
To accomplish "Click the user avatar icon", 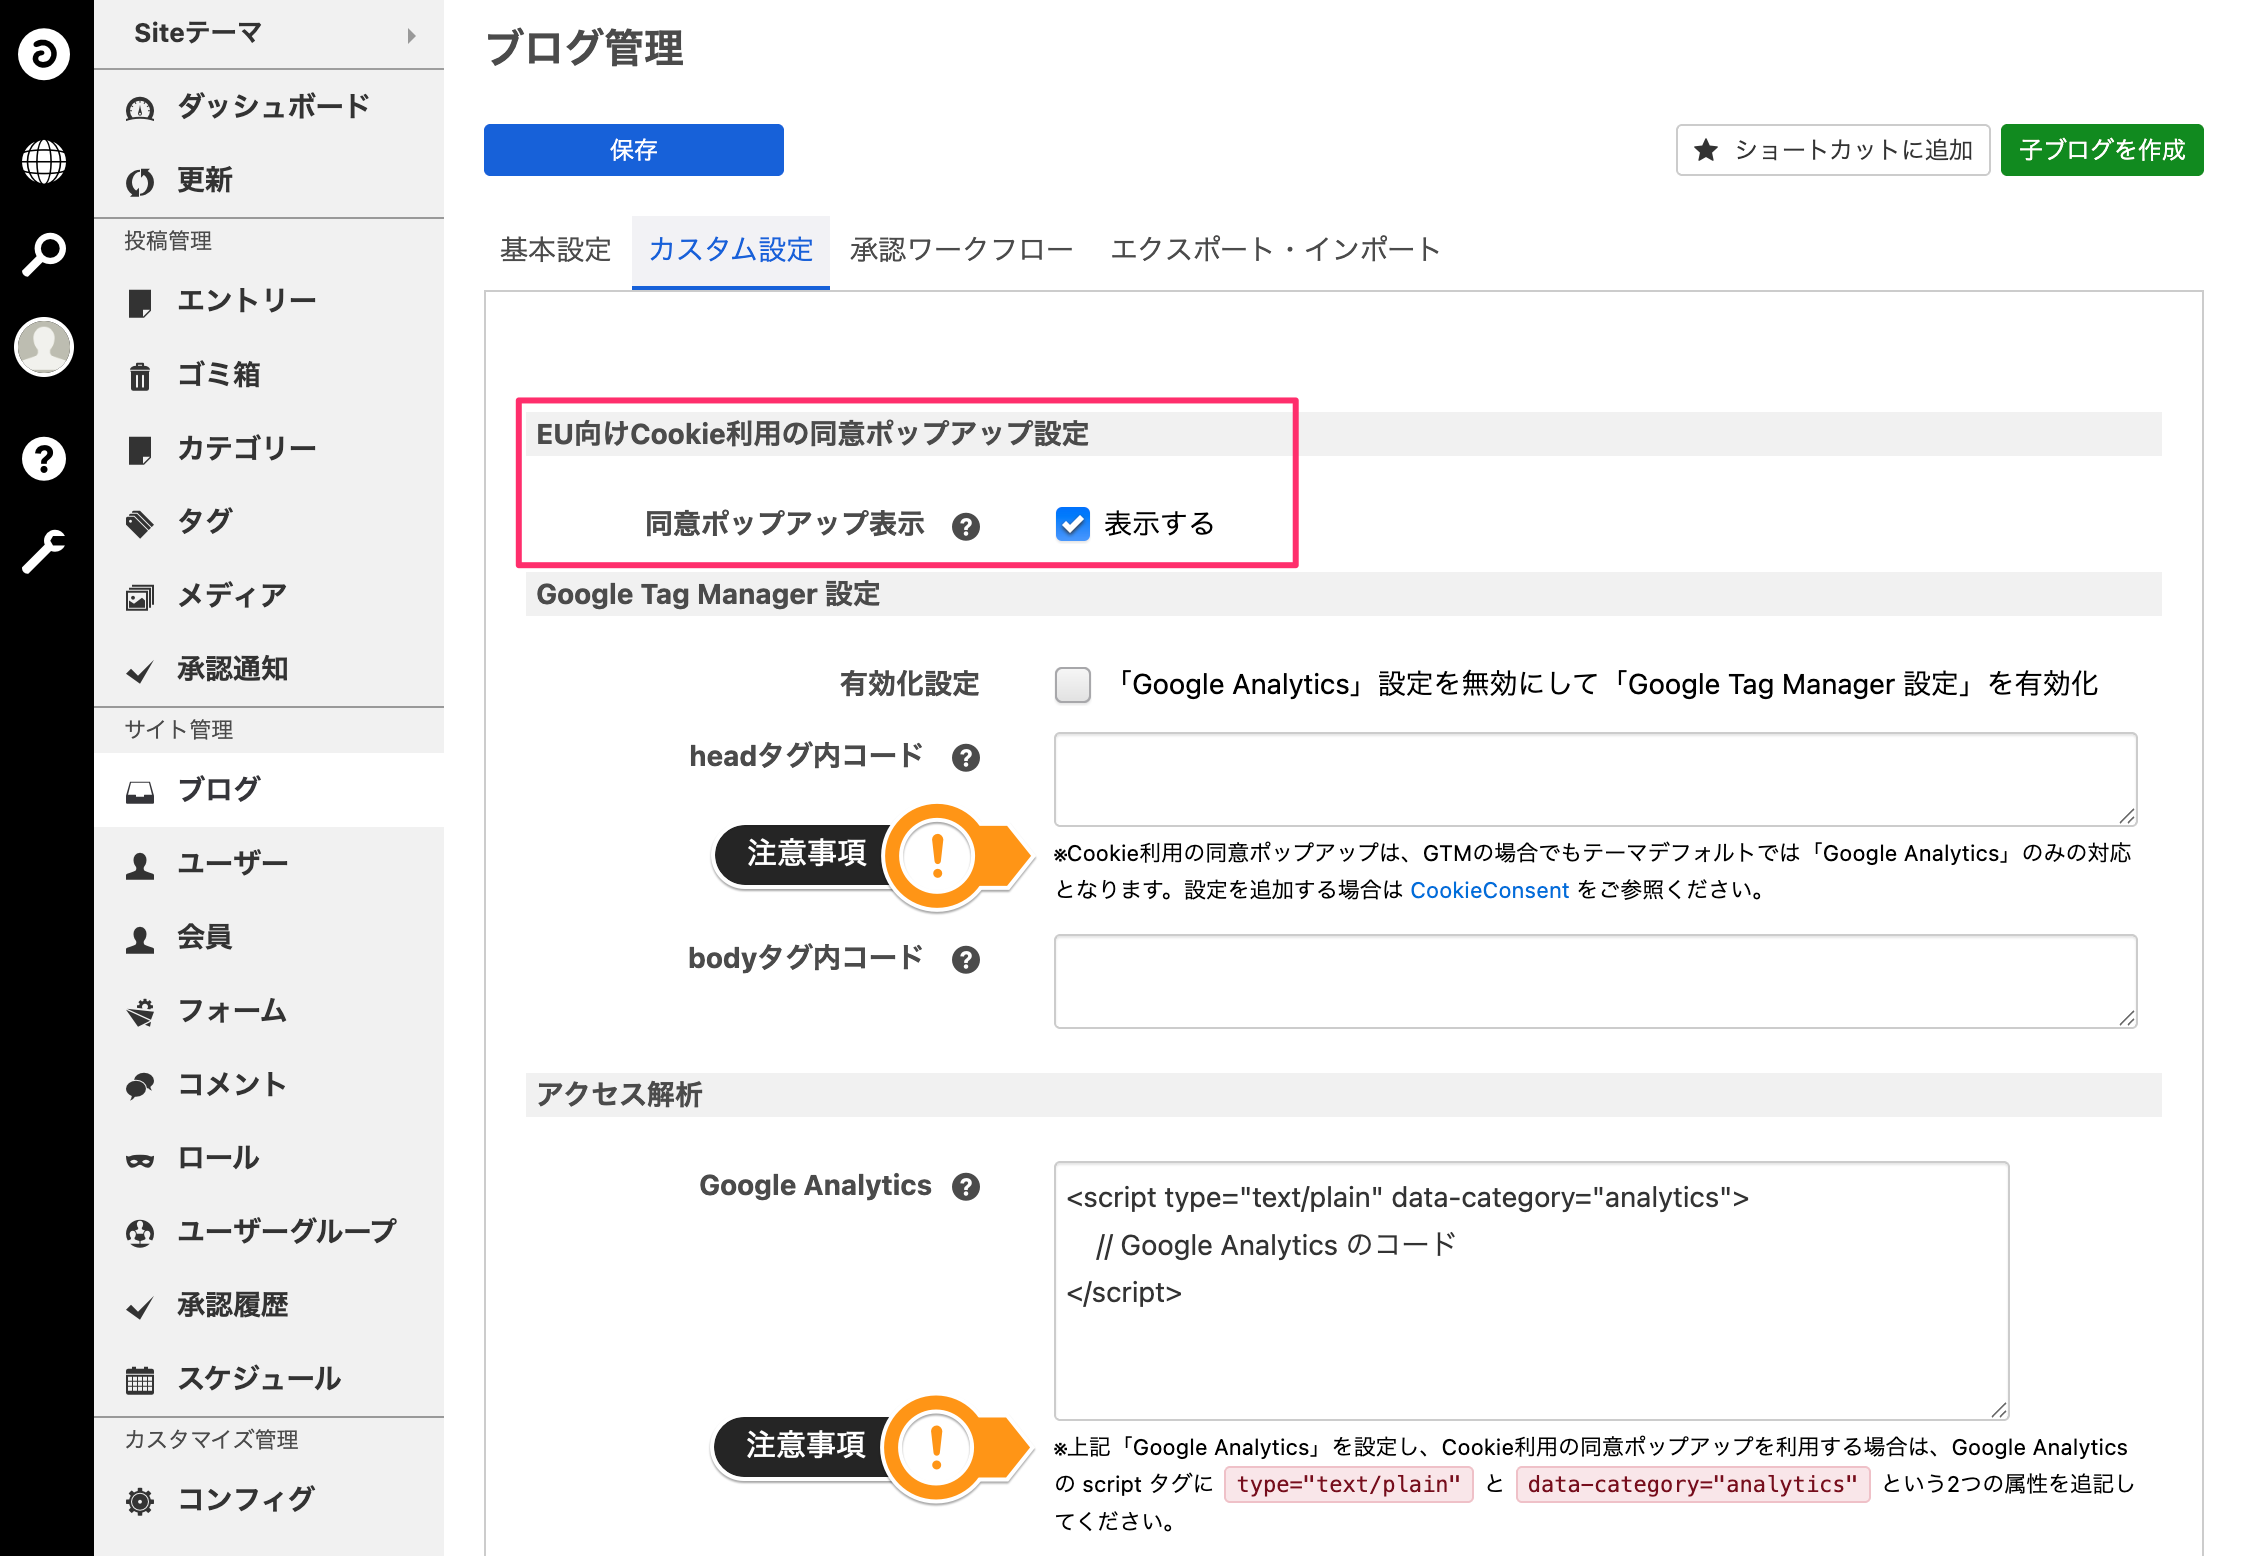I will [x=44, y=347].
